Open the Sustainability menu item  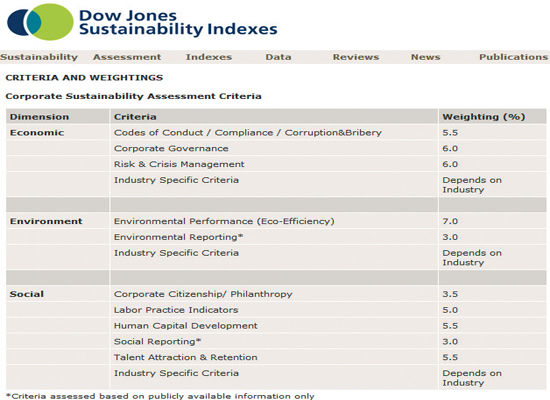click(39, 57)
